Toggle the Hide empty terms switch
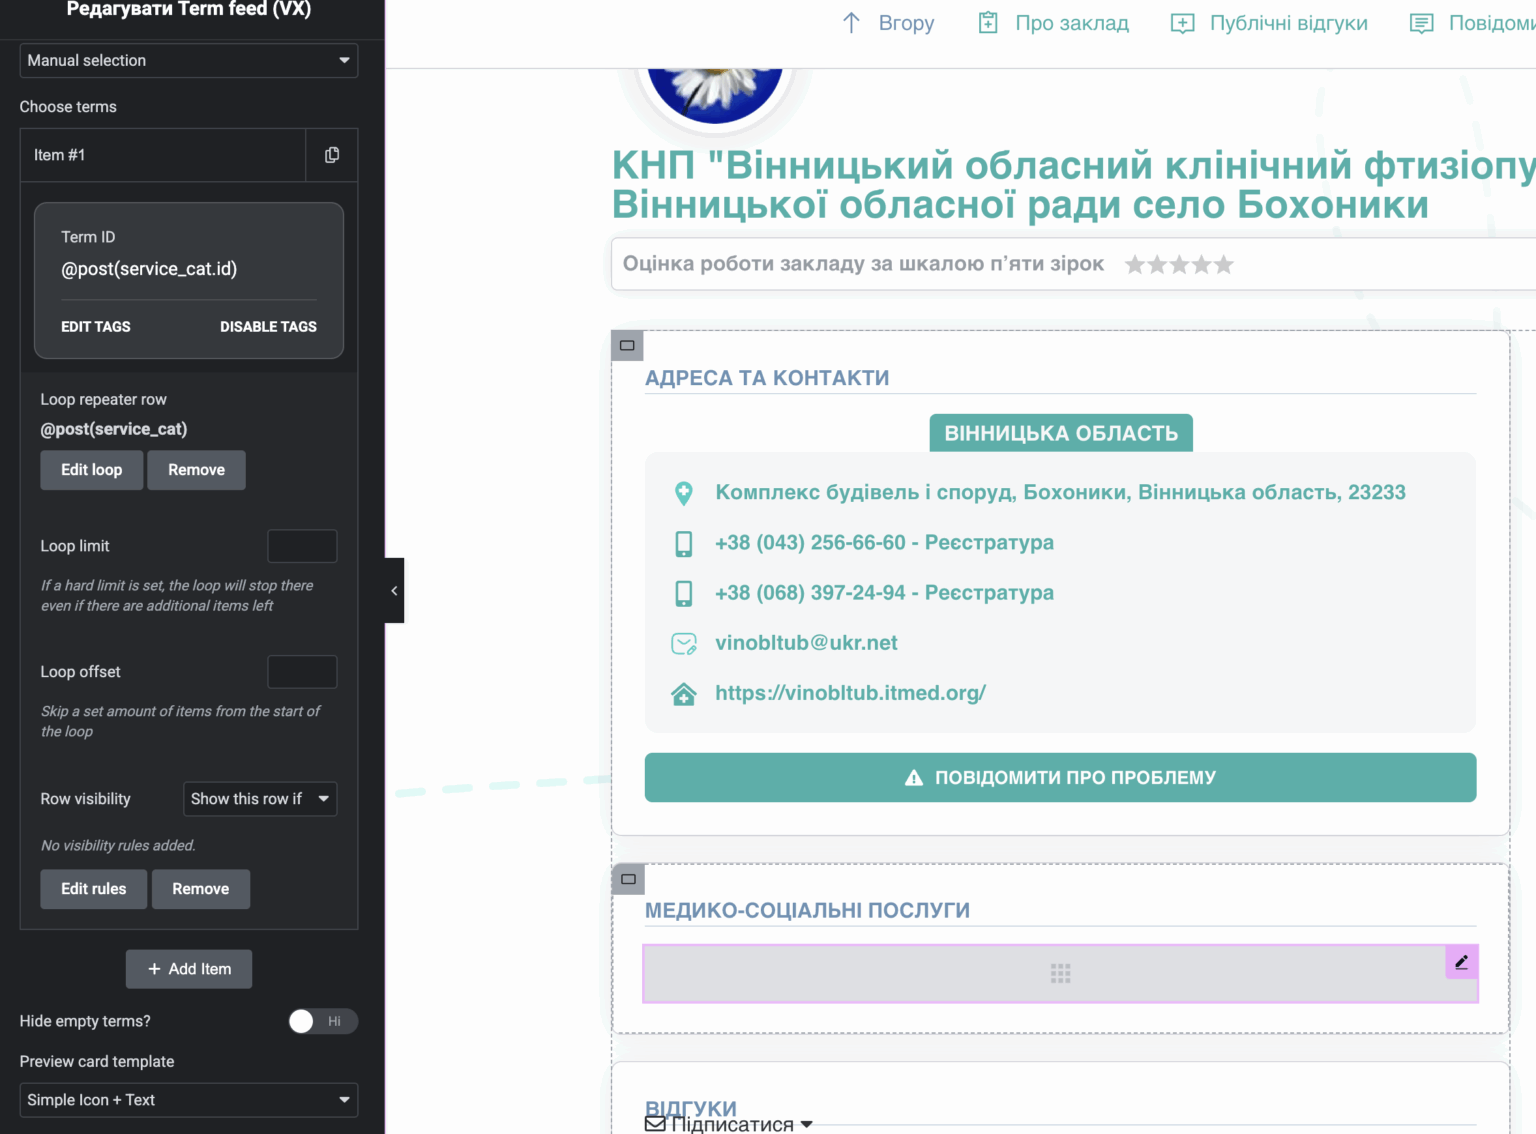 (x=321, y=1021)
